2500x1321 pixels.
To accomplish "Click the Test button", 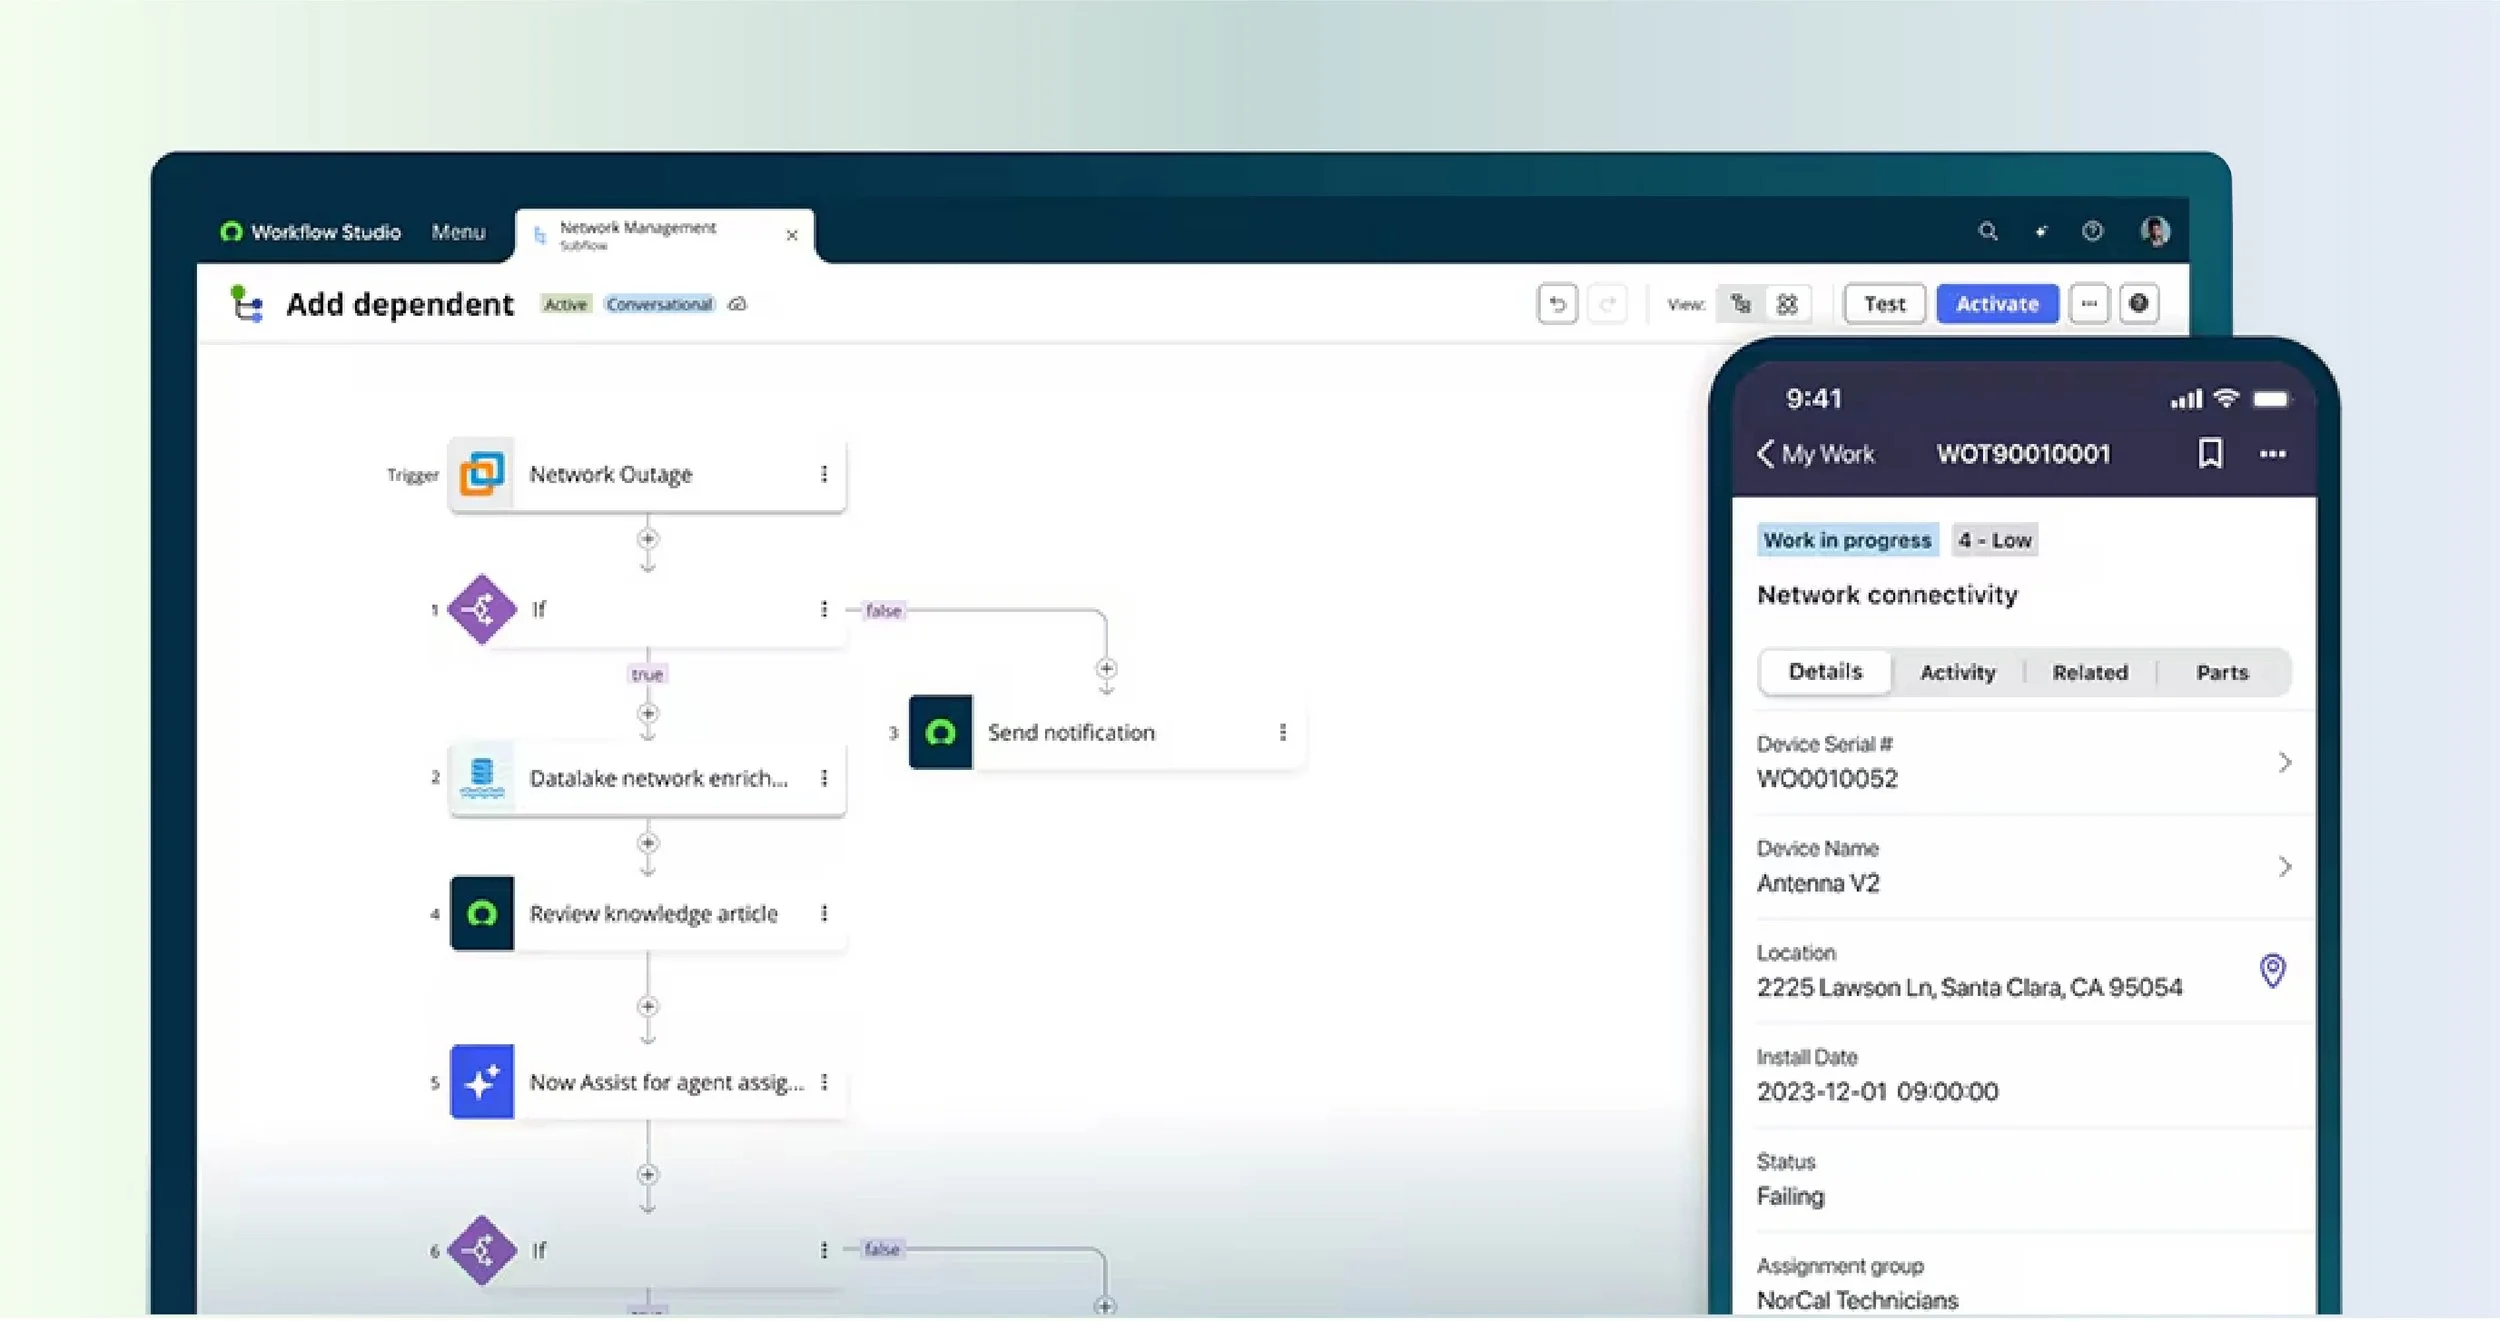I will click(1884, 304).
